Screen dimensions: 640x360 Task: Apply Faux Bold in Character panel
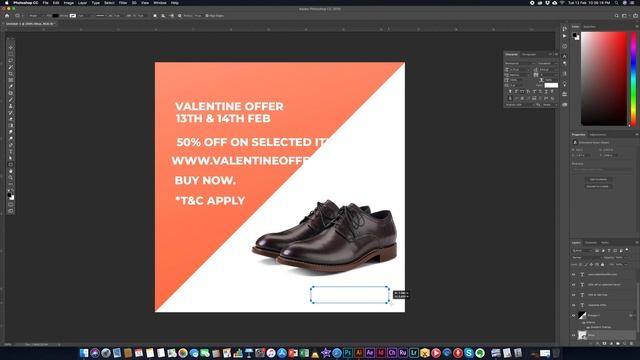[510, 91]
